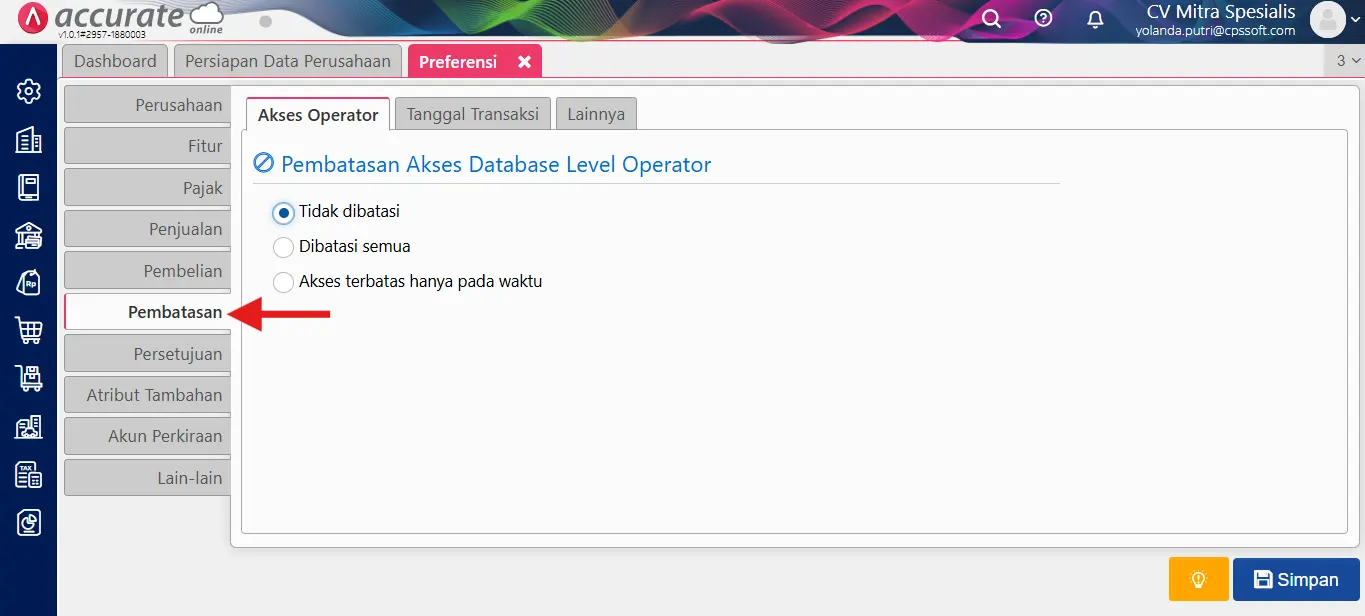
Task: Click the yellow lightbulb tips button
Action: pyautogui.click(x=1198, y=579)
